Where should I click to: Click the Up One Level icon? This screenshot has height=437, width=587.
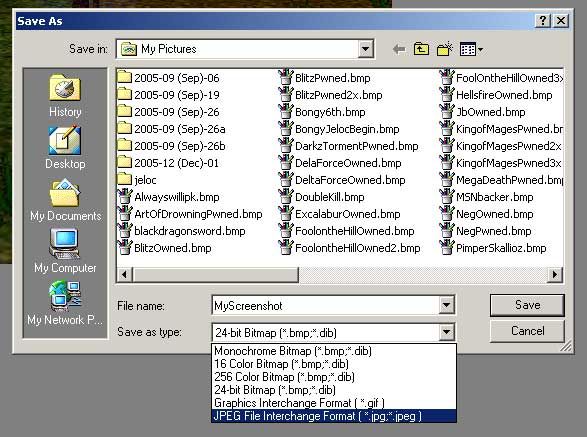tap(421, 49)
